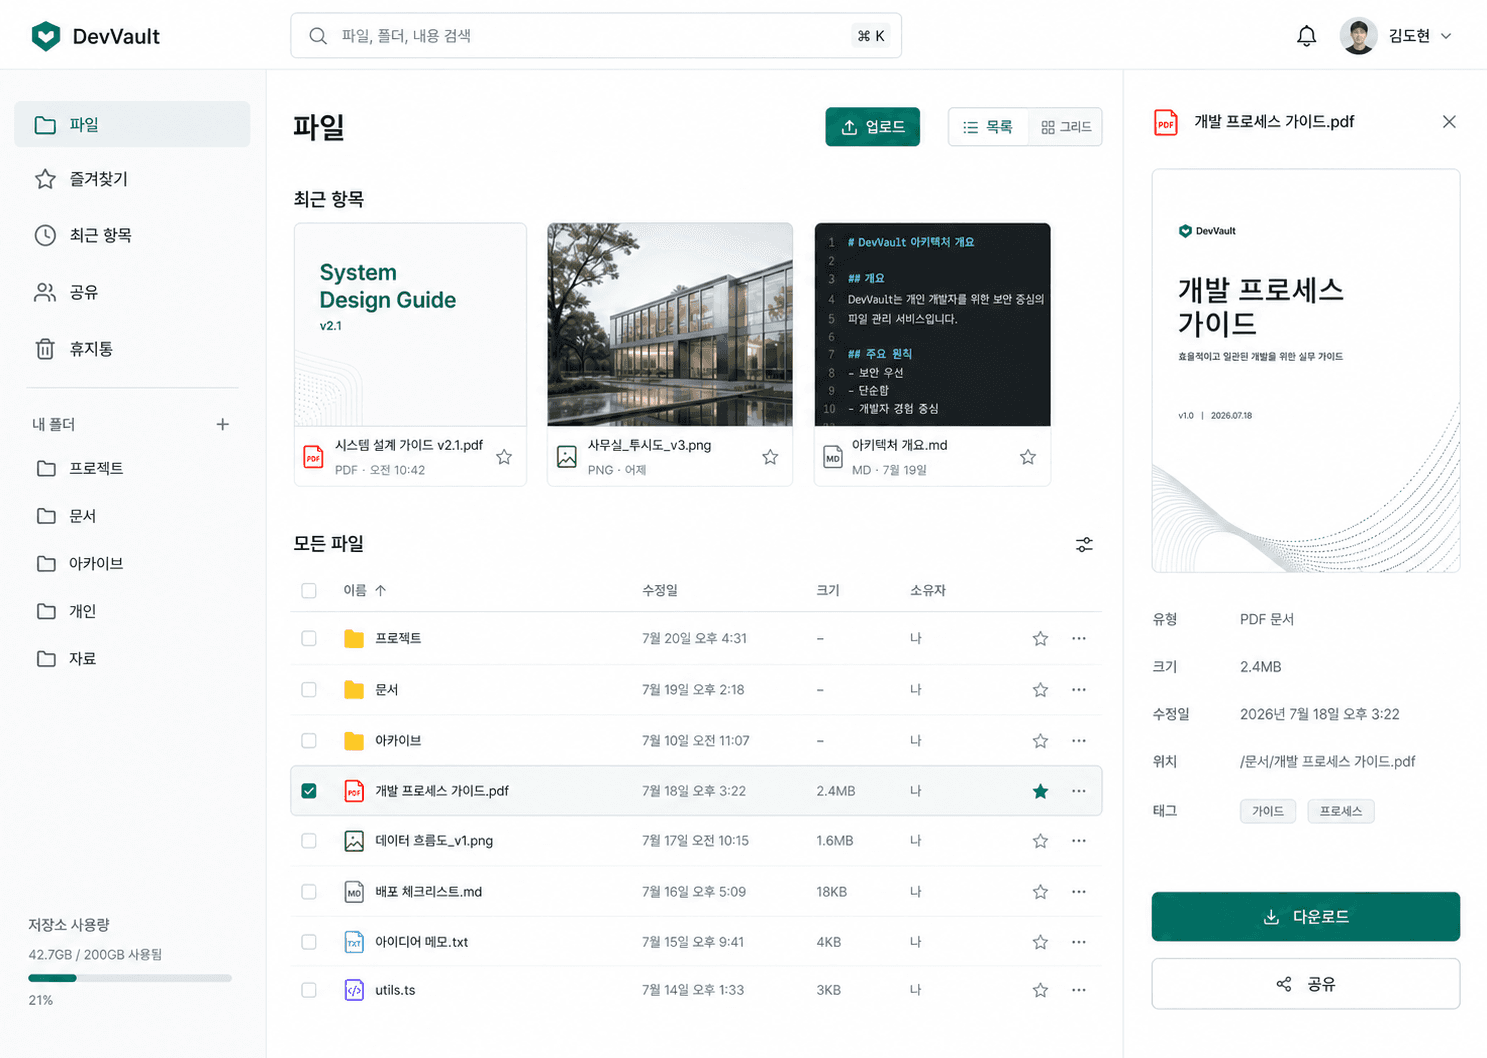The height and width of the screenshot is (1058, 1487).
Task: Open 즐겨찾기 in the sidebar
Action: pos(132,179)
